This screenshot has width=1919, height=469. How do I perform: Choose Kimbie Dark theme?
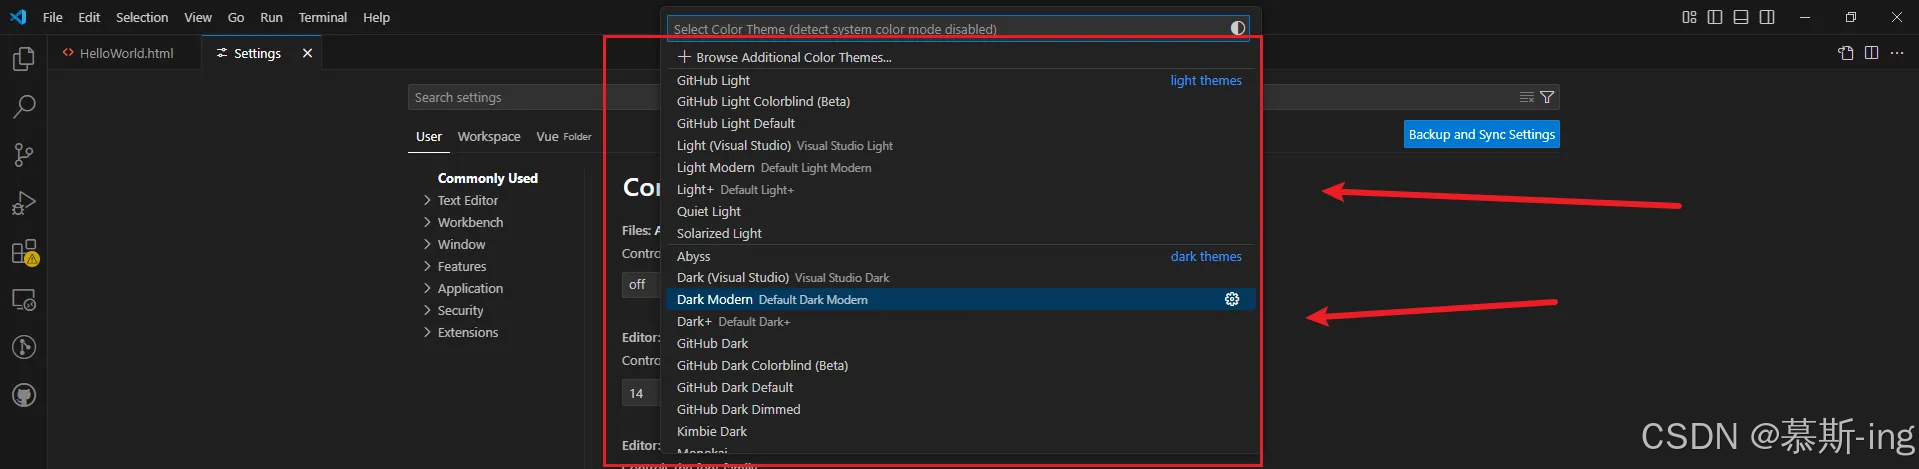coord(961,431)
